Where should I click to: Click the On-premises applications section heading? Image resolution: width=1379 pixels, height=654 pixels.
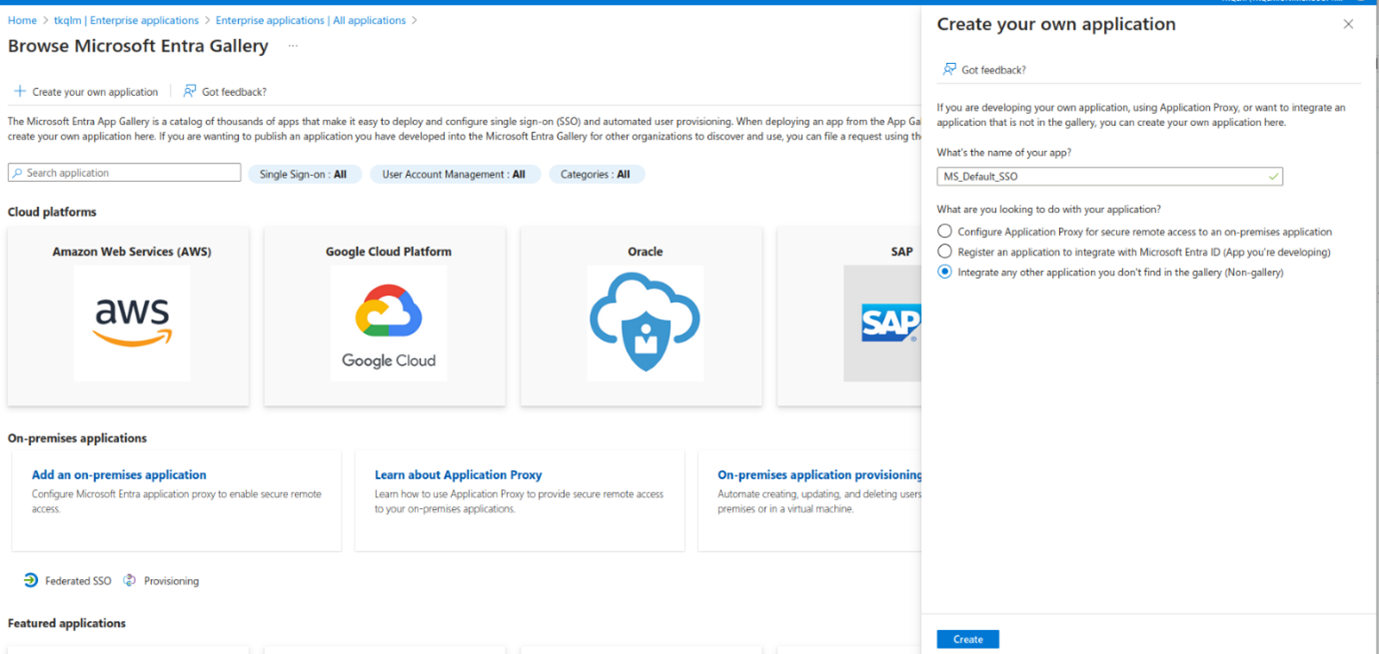[77, 438]
